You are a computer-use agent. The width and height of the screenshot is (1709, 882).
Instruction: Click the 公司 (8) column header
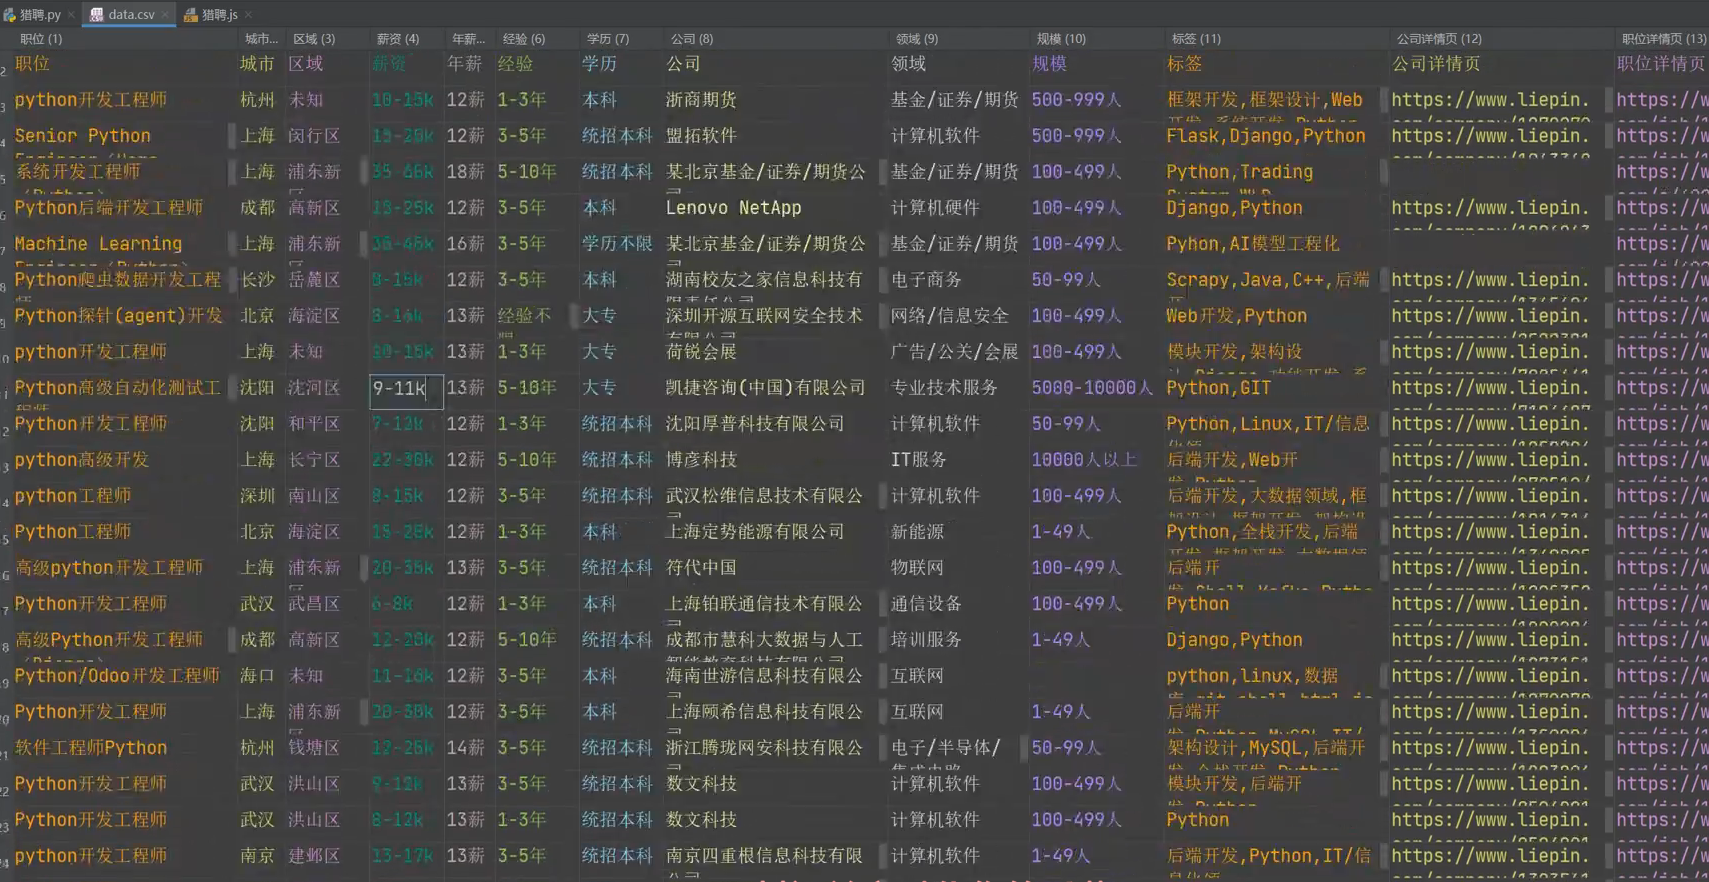point(691,39)
